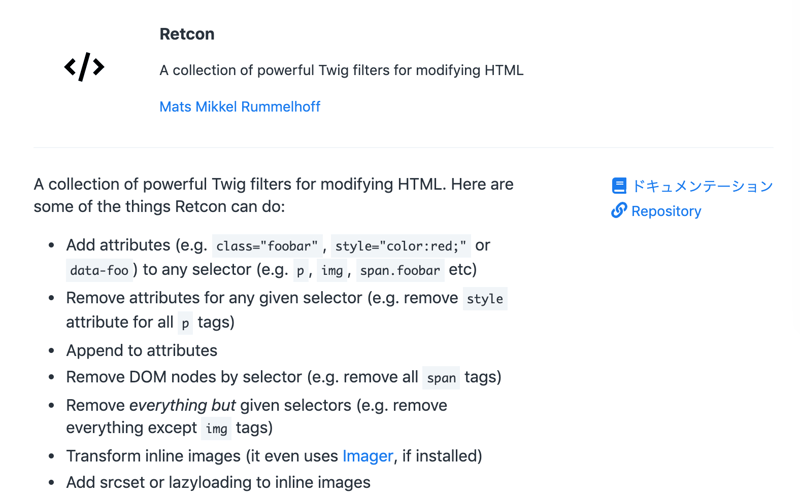The image size is (800, 498).
Task: Open the Repository link
Action: (666, 211)
